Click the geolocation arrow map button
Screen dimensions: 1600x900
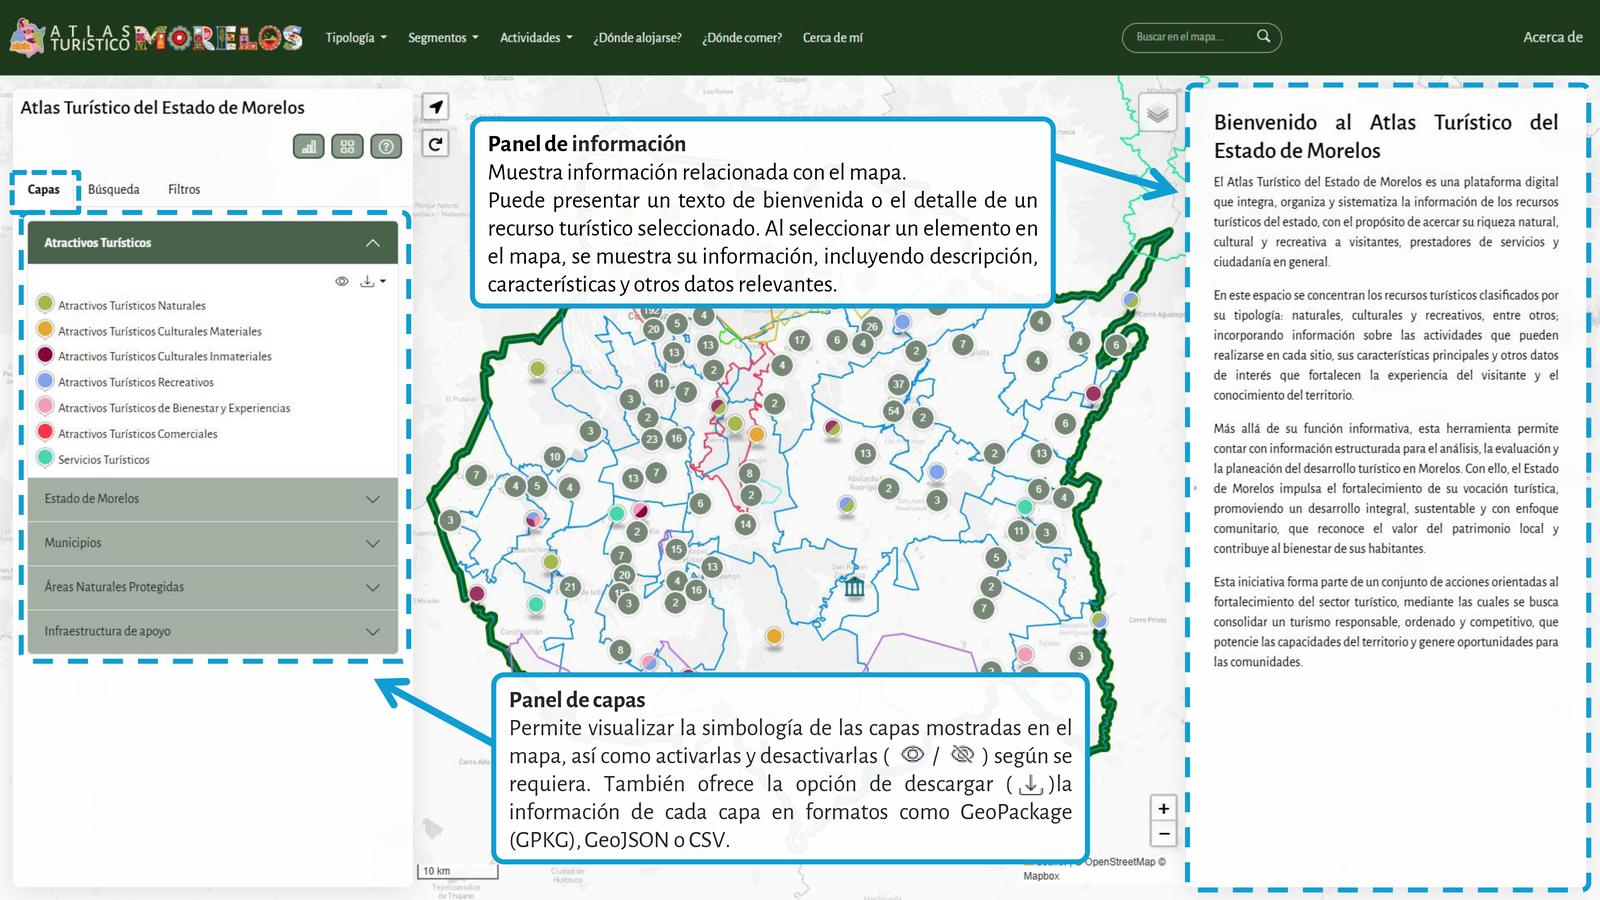click(436, 107)
